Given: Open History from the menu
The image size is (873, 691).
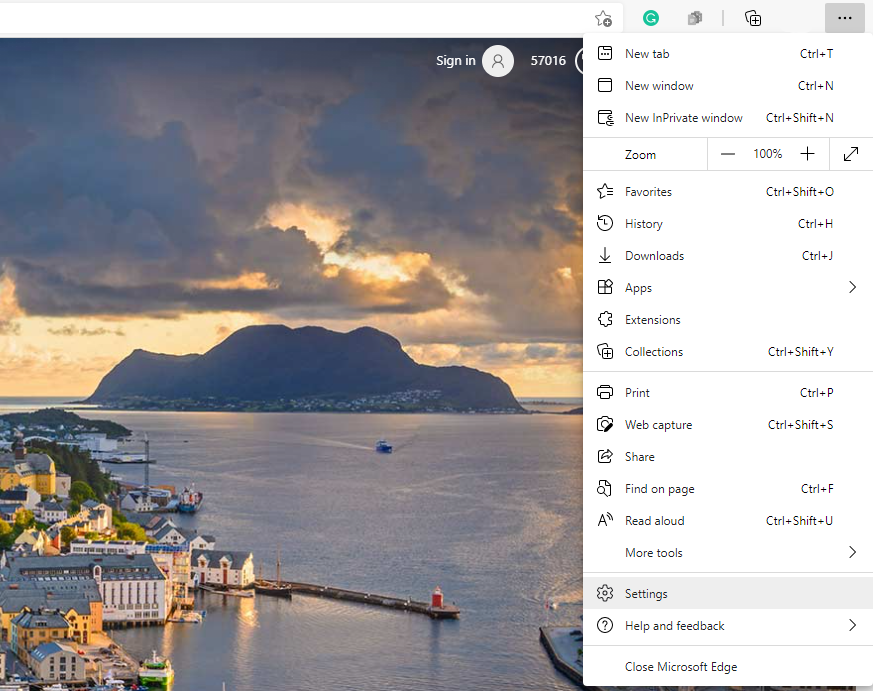Looking at the screenshot, I should 643,223.
